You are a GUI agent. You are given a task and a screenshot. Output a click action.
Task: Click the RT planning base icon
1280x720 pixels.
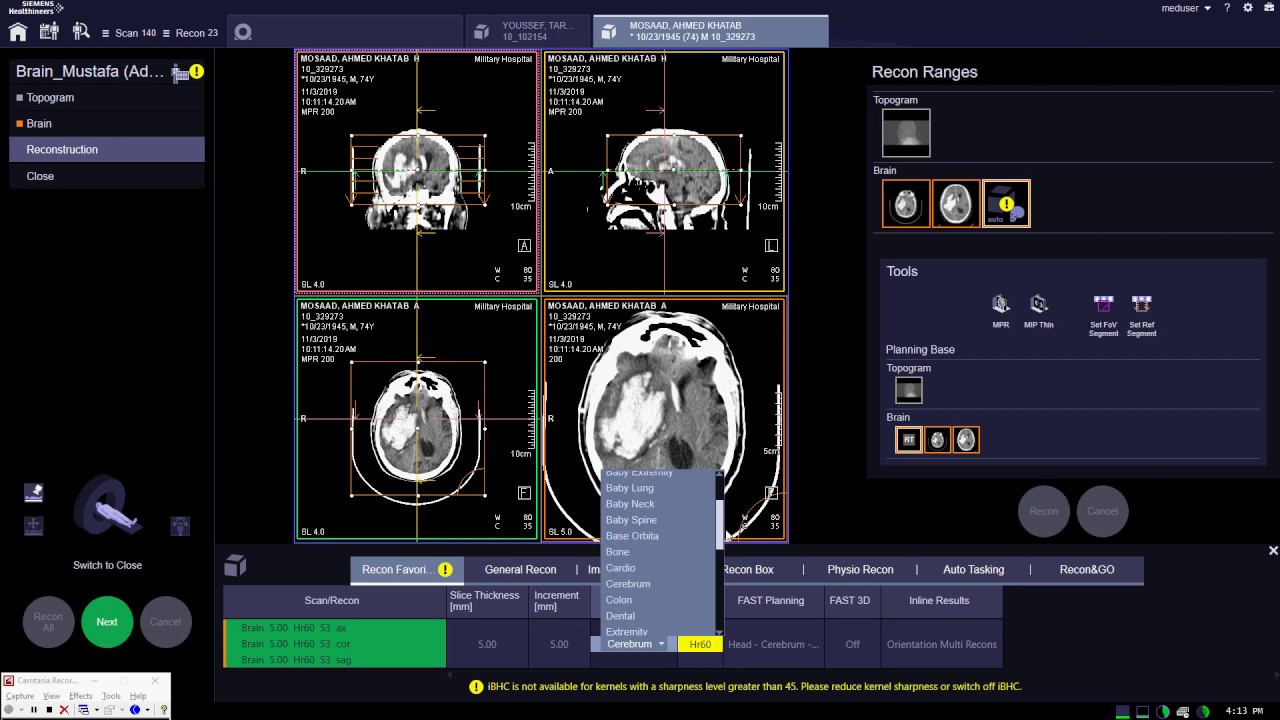point(908,439)
